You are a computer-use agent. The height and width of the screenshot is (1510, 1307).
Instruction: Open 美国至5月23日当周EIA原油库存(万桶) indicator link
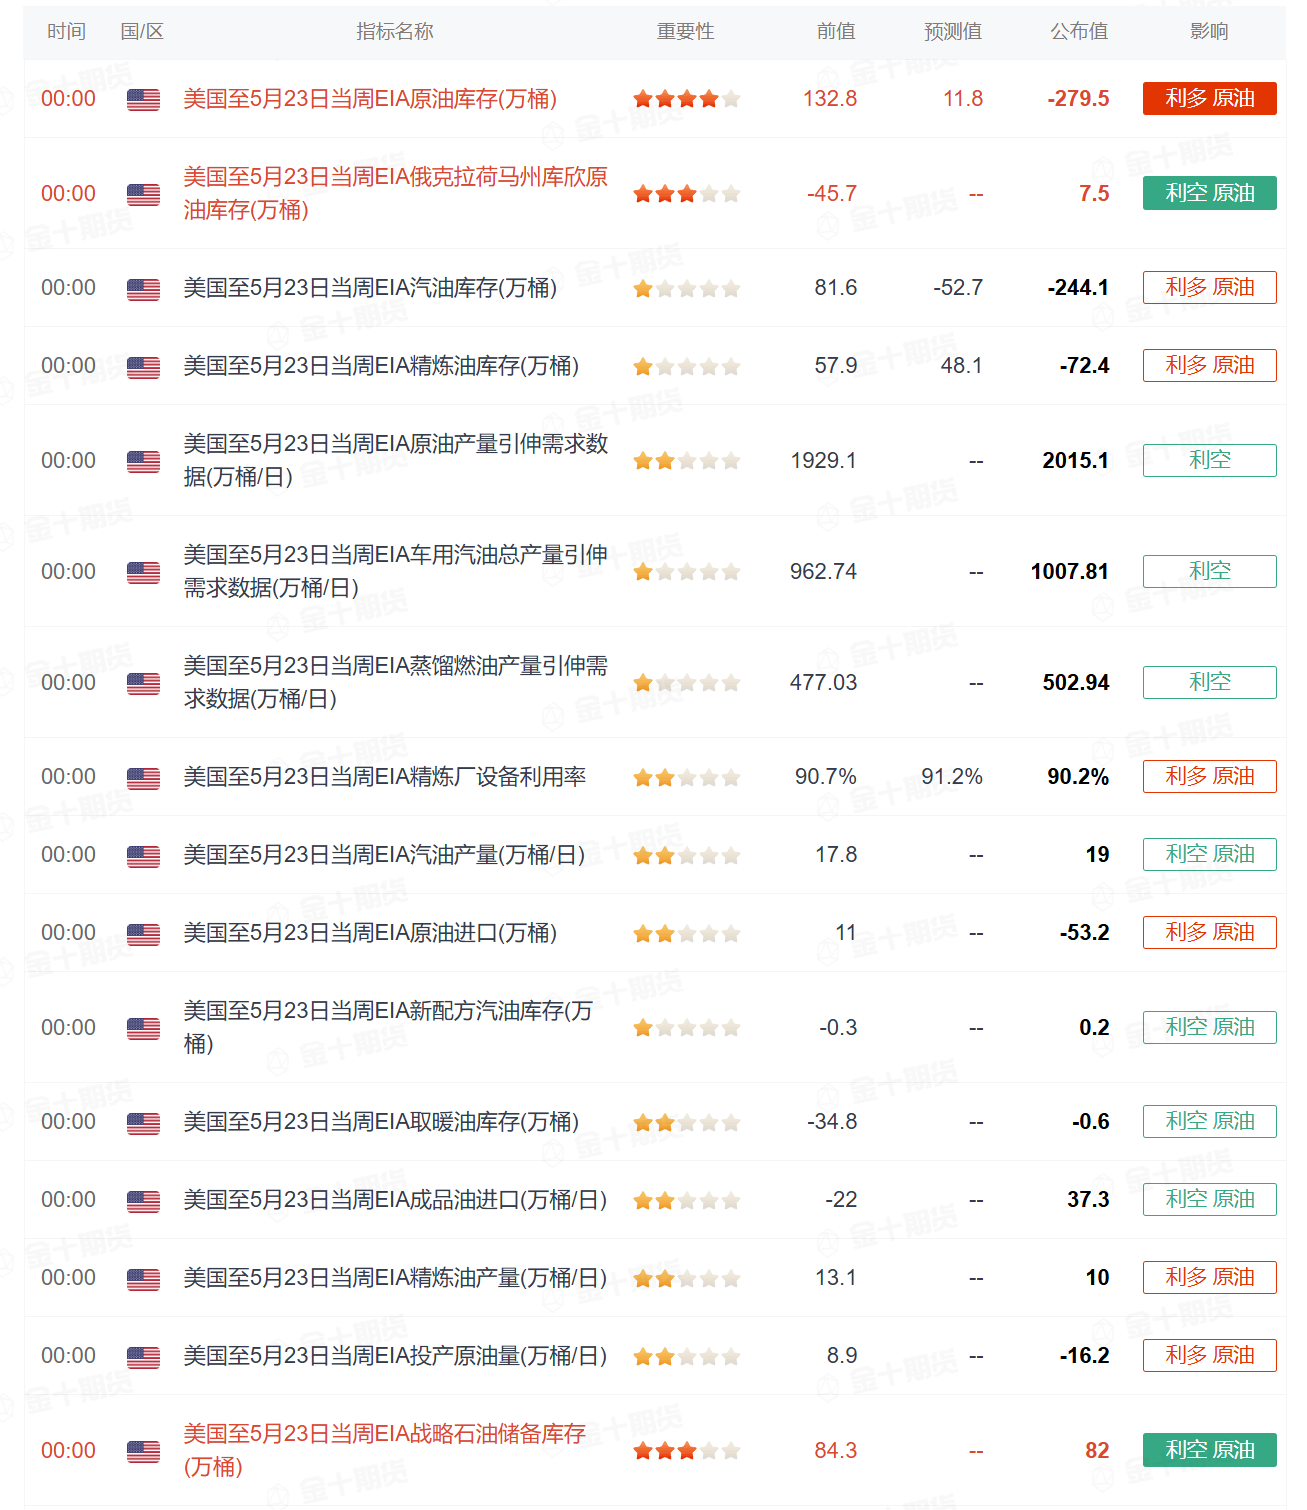click(x=370, y=99)
